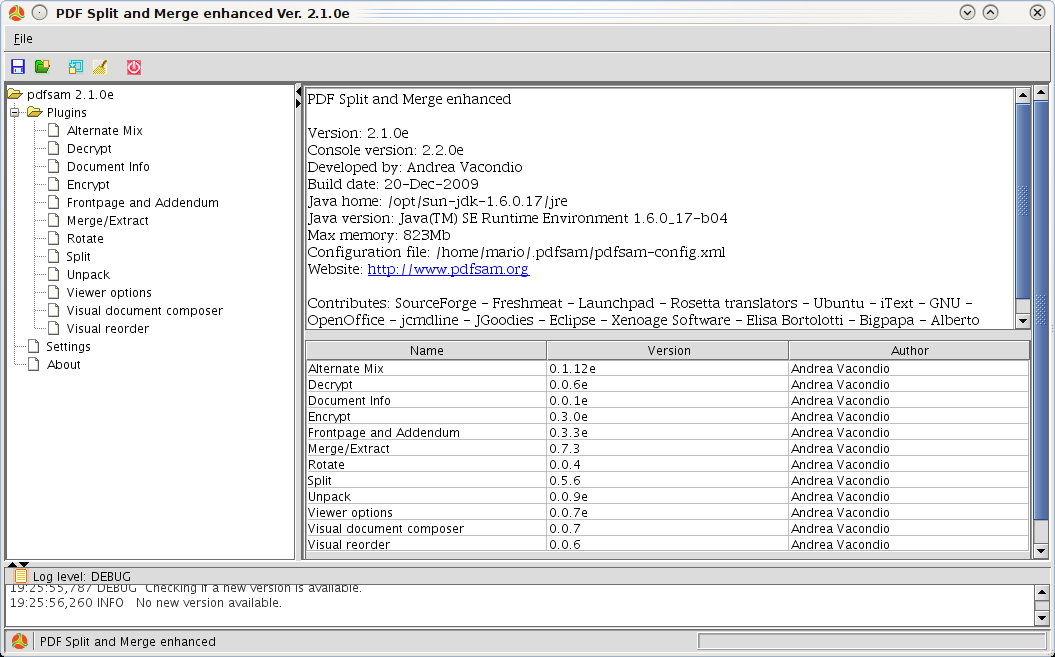The height and width of the screenshot is (657, 1055).
Task: Click the info text area scroll-down arrow
Action: [x=1023, y=321]
